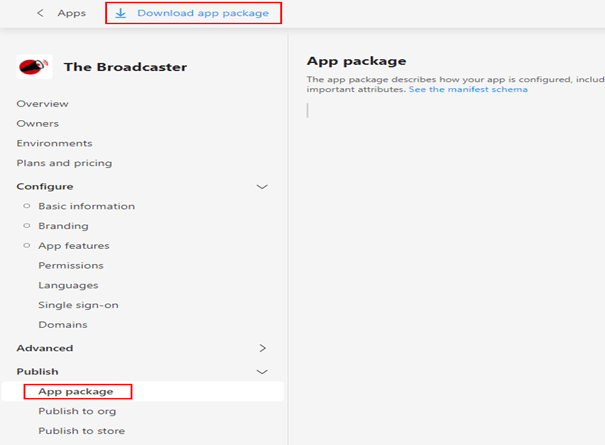Click the download arrow icon
This screenshot has width=605, height=445.
pos(121,13)
